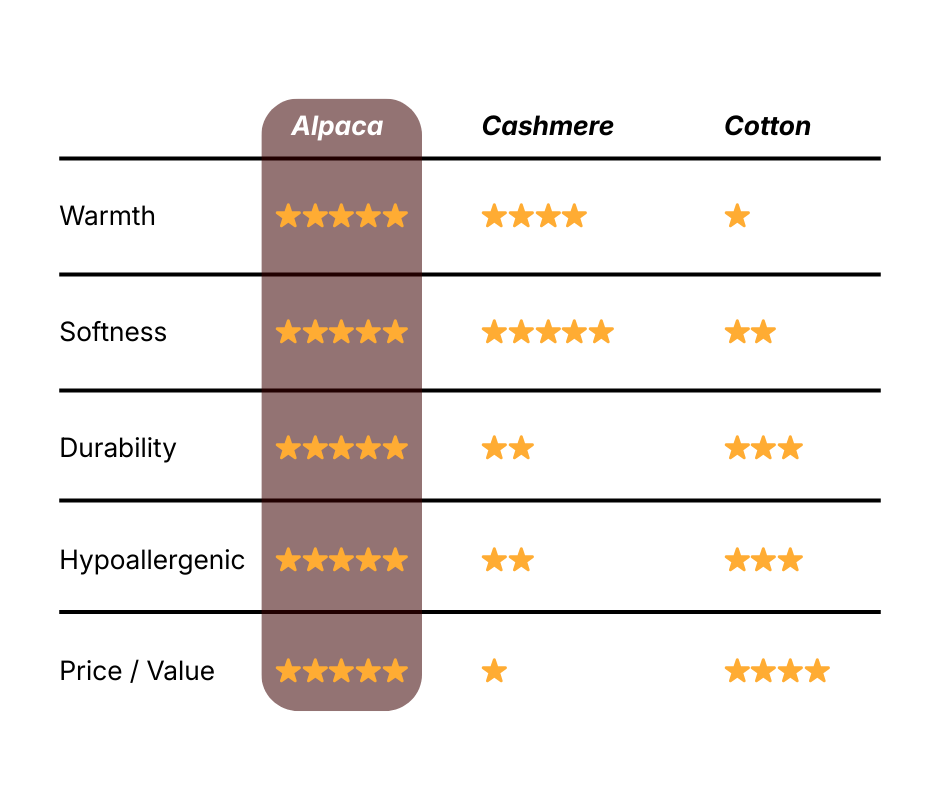Select the Warmth row label
This screenshot has height=788, width=940.
tap(108, 216)
